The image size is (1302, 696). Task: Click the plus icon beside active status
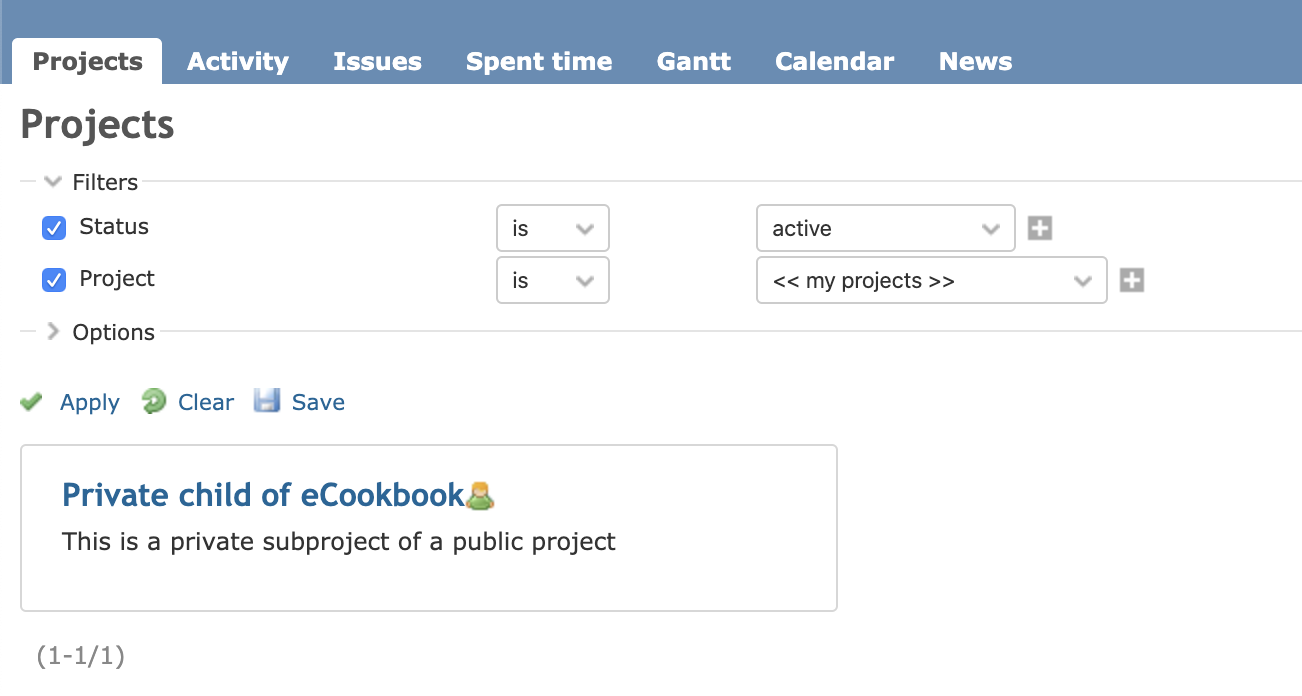point(1040,229)
